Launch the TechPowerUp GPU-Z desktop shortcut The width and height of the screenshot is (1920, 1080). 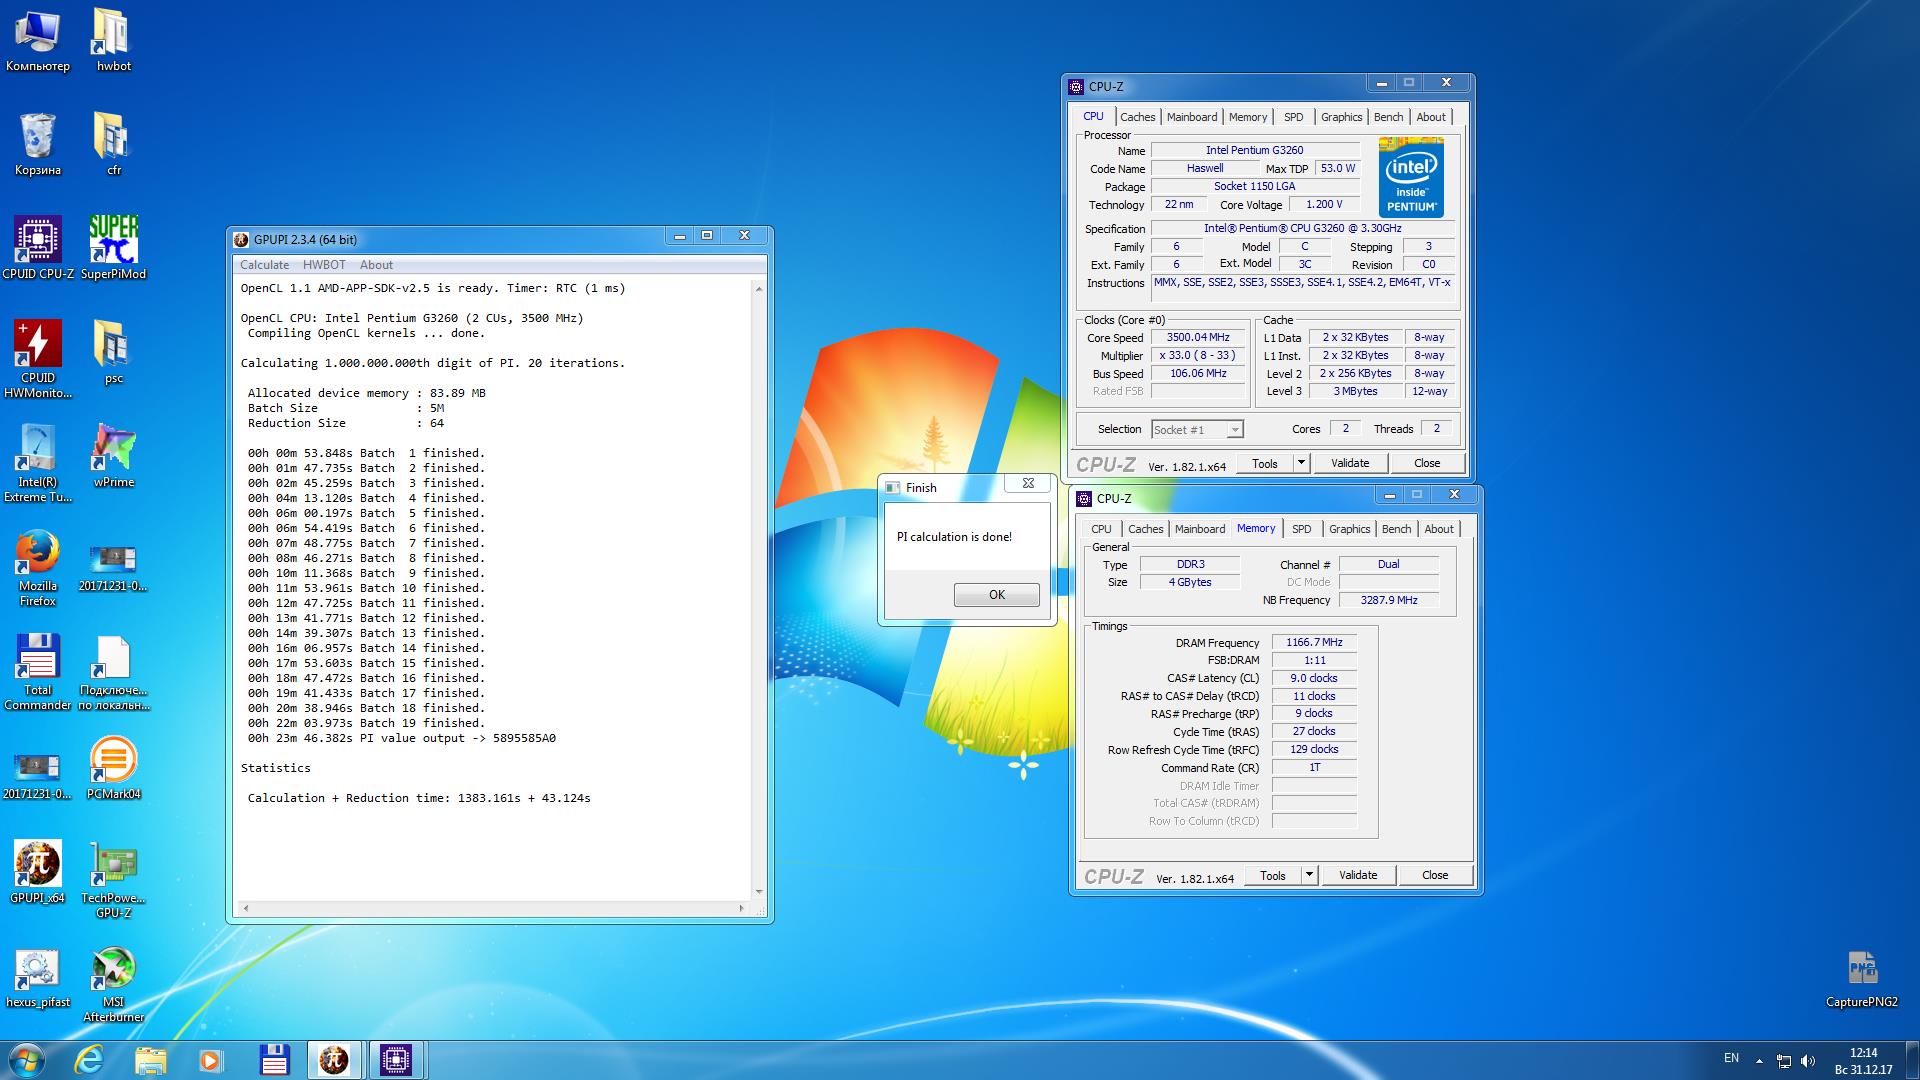pyautogui.click(x=113, y=879)
